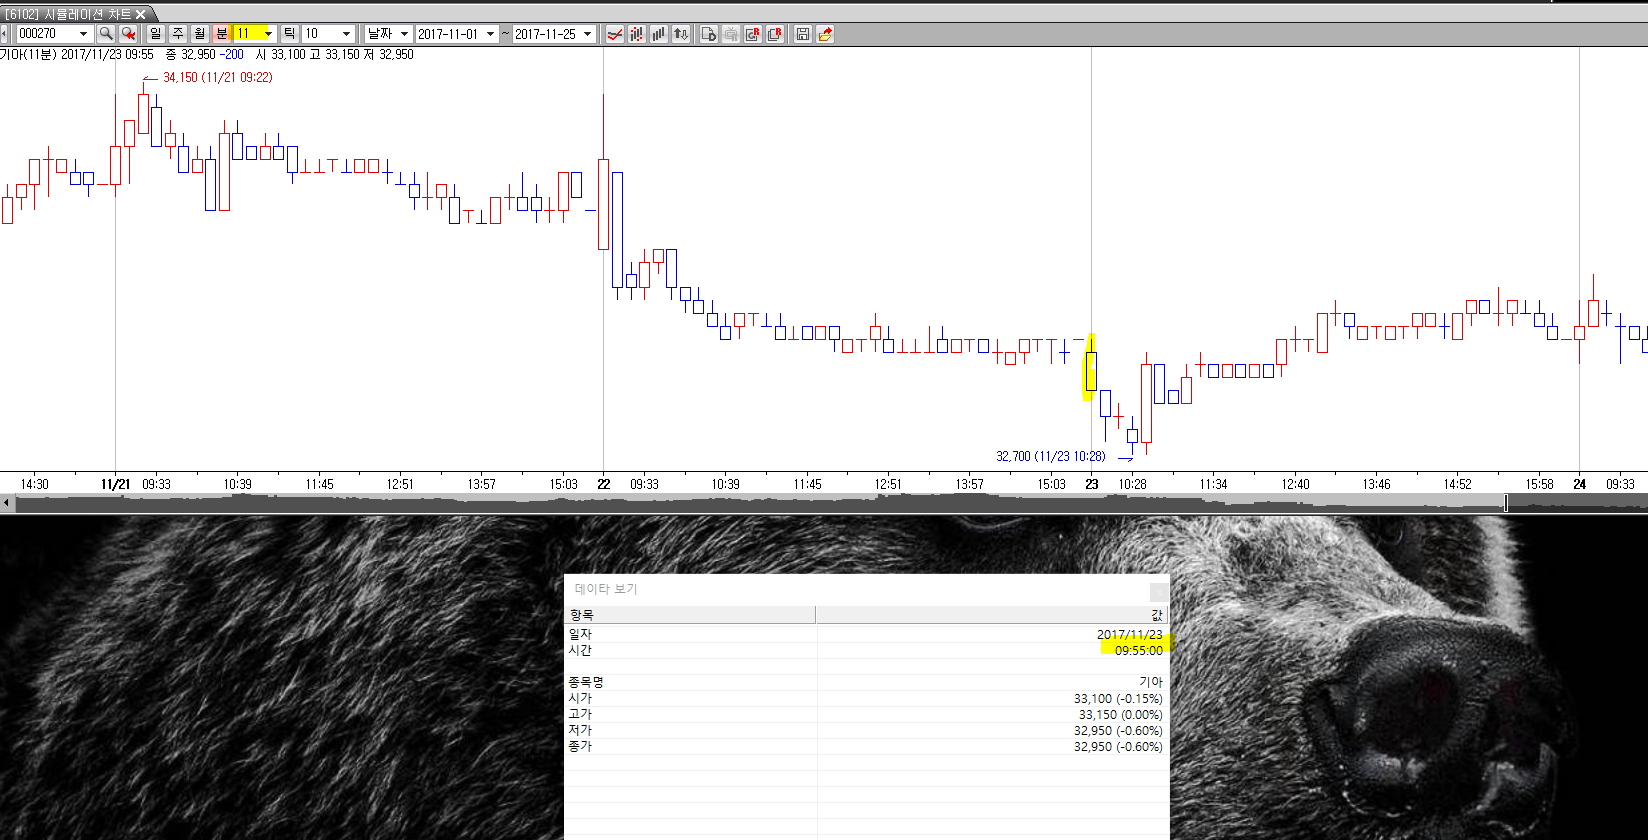Close the 시뮬레이션 차트 tab

click(x=141, y=14)
